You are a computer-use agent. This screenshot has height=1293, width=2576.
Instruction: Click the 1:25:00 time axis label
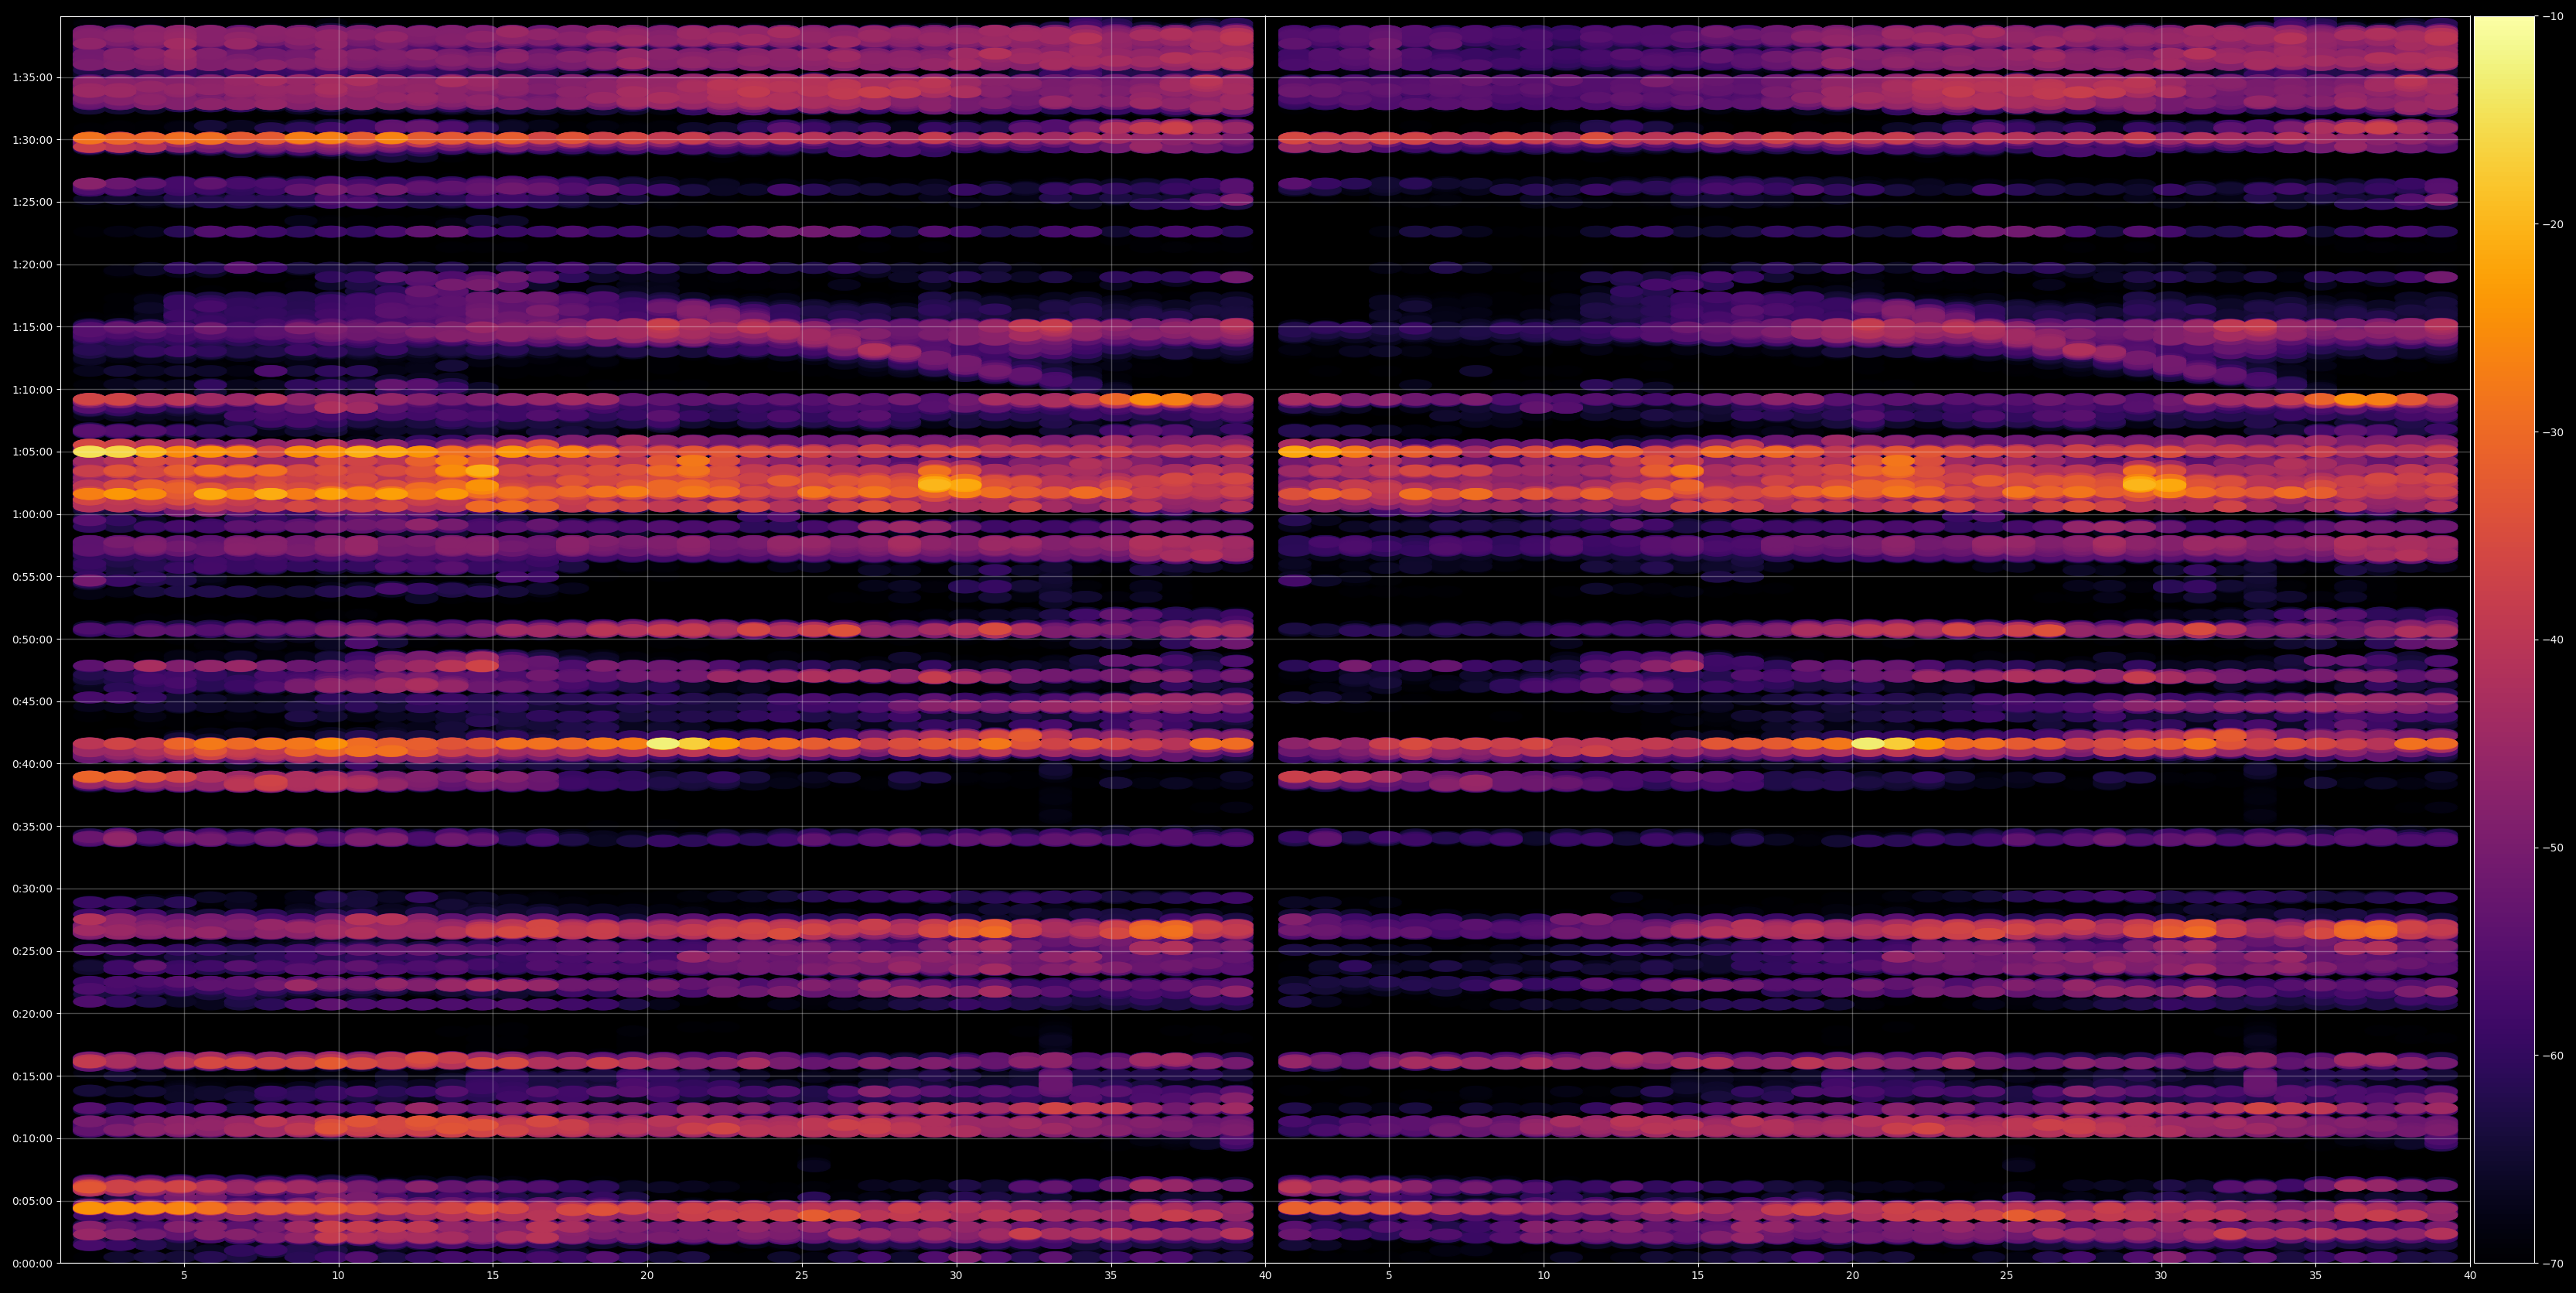33,202
